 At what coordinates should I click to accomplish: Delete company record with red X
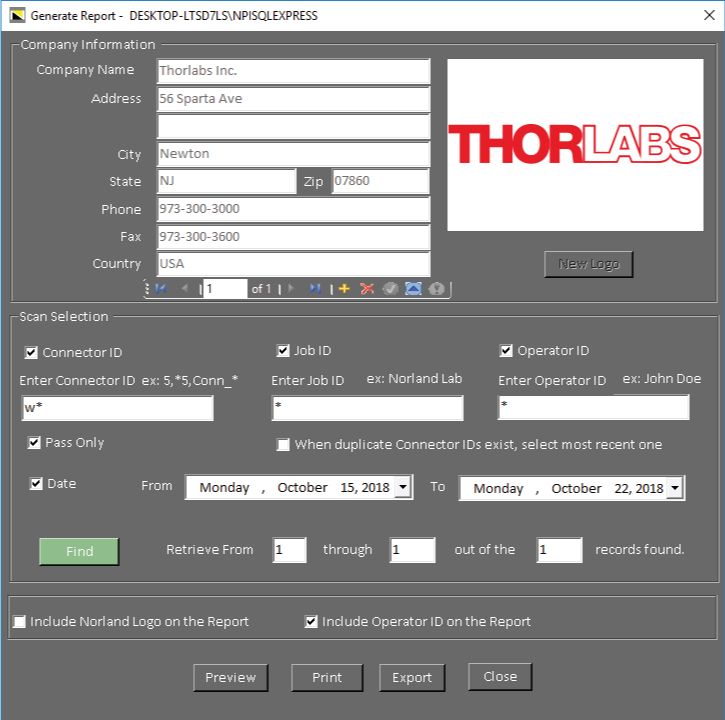pyautogui.click(x=367, y=289)
